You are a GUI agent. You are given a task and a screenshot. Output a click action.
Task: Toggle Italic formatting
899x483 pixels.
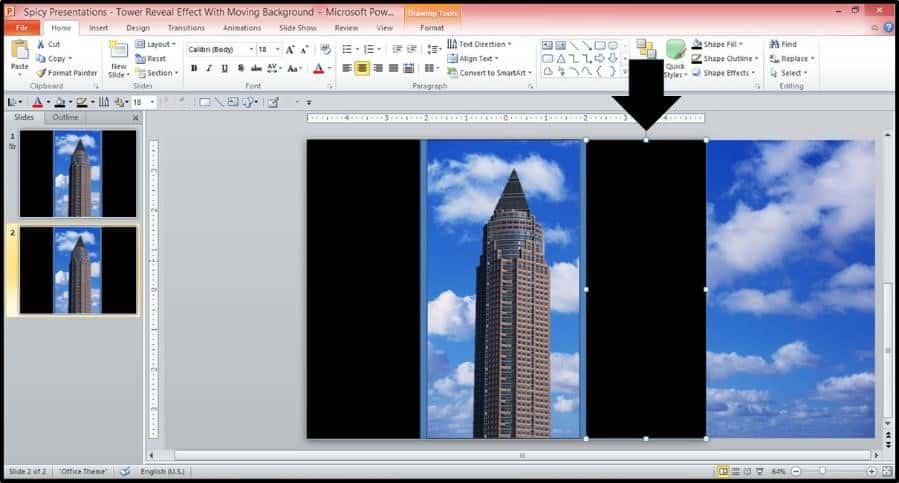[x=209, y=68]
